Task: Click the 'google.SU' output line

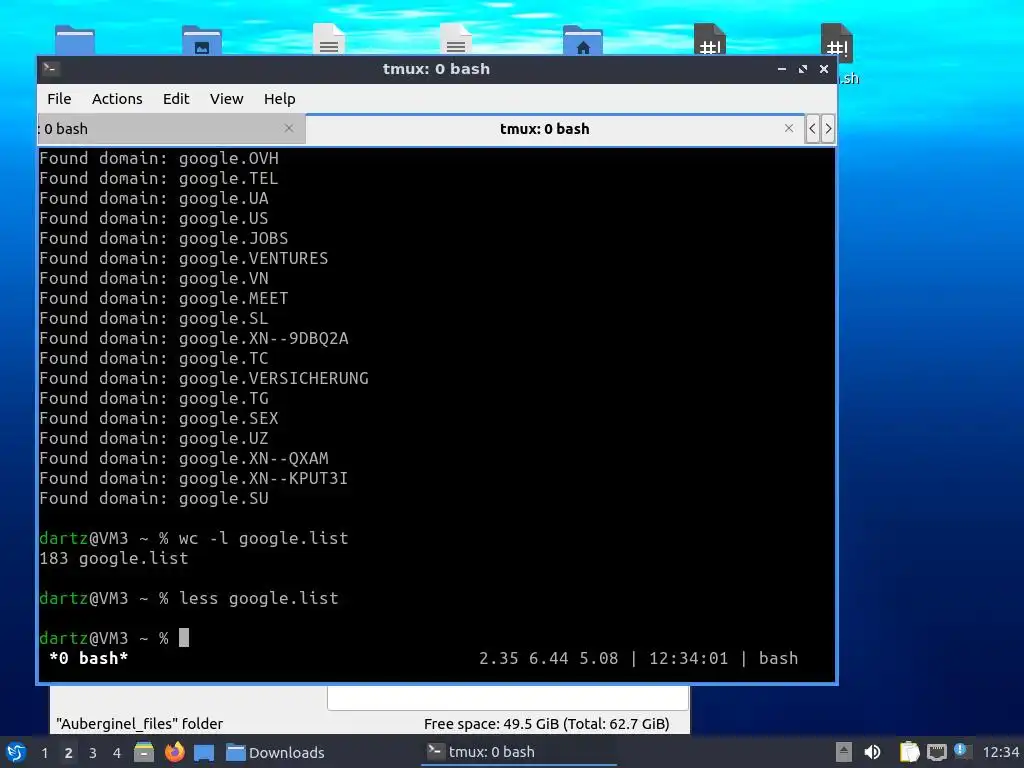Action: [x=154, y=498]
